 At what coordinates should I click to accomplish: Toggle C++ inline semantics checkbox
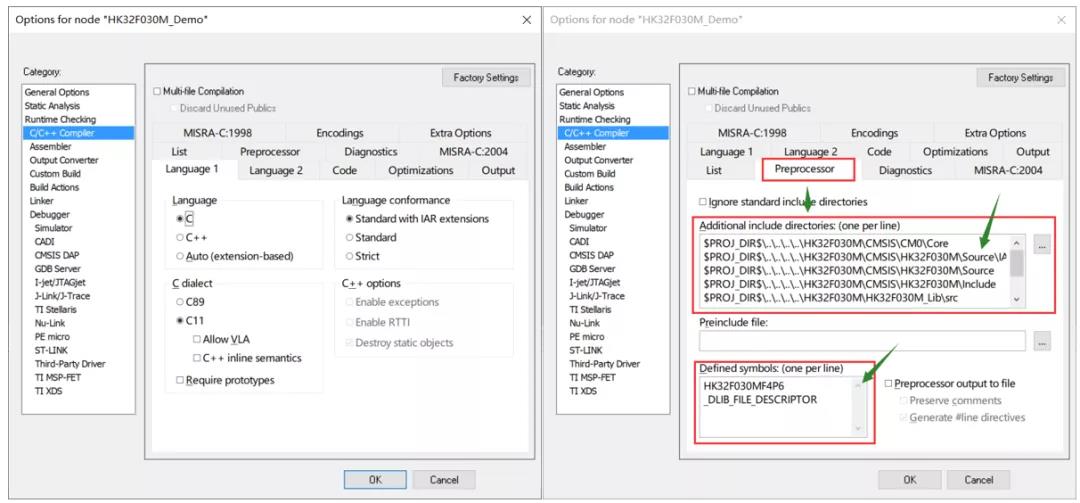tap(197, 358)
